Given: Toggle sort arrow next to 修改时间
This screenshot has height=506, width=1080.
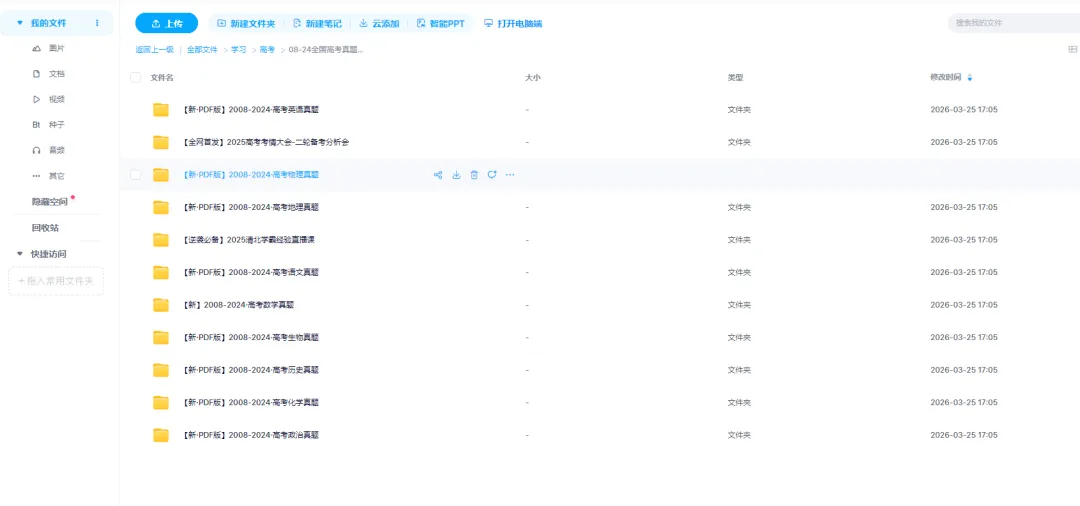Looking at the screenshot, I should pyautogui.click(x=970, y=78).
